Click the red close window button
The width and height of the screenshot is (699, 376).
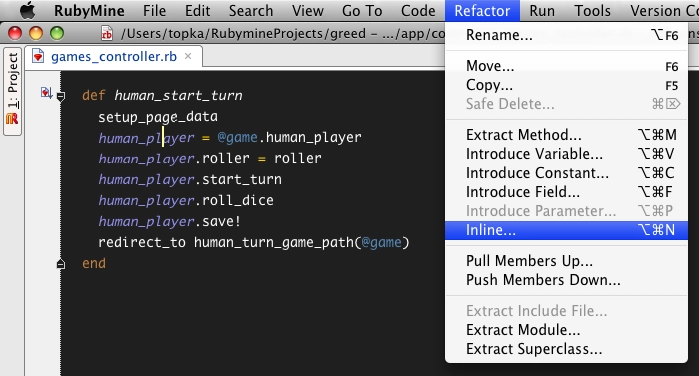[x=15, y=33]
